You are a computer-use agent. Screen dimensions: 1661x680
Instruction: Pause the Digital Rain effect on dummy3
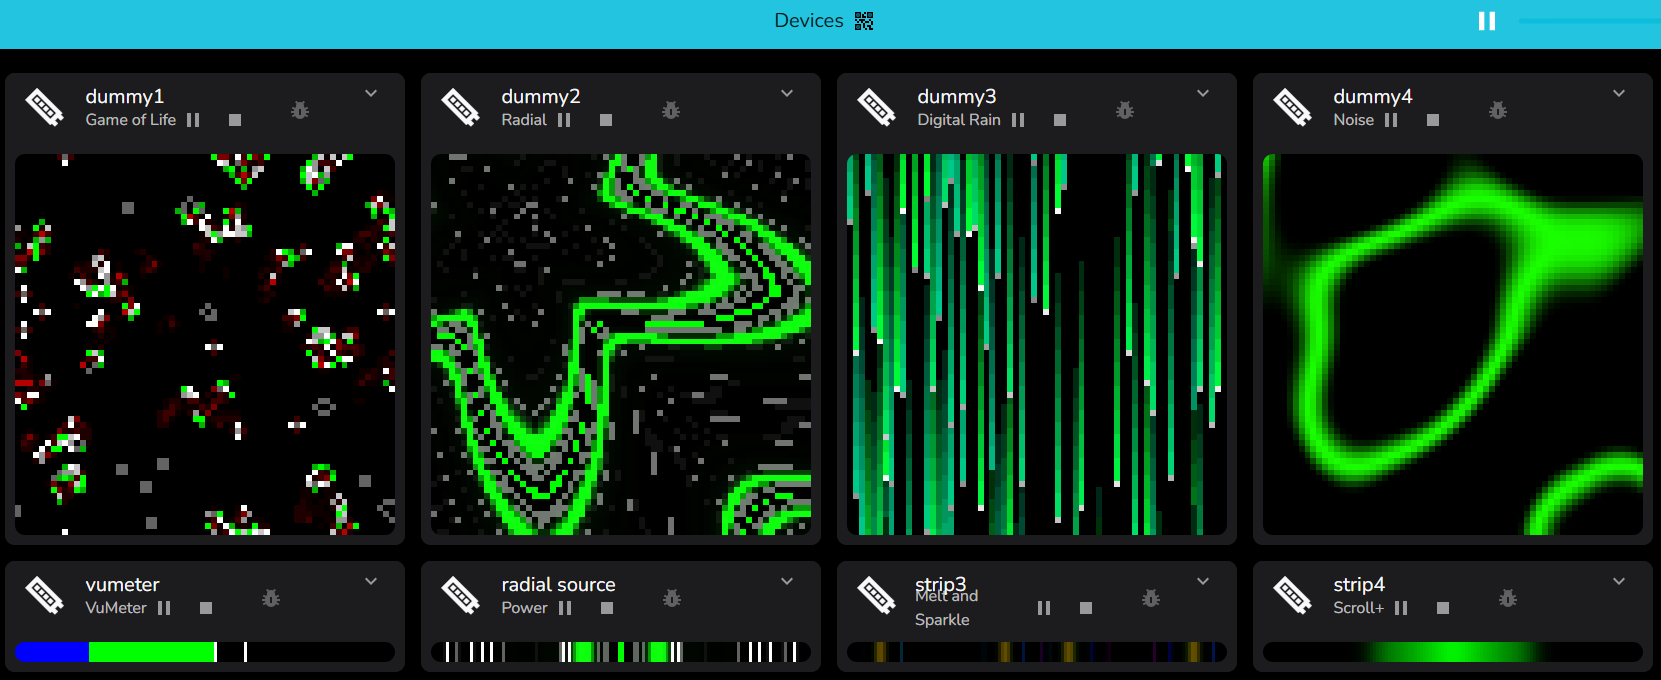click(1018, 120)
